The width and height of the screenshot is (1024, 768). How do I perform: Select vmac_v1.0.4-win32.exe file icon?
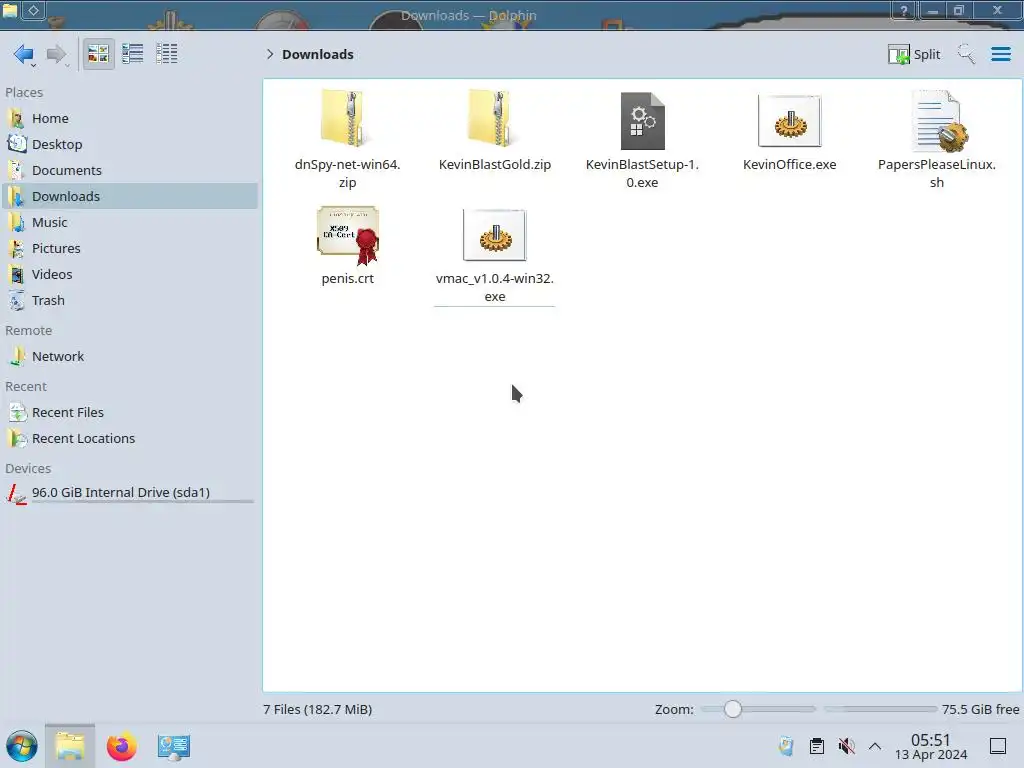pyautogui.click(x=494, y=235)
